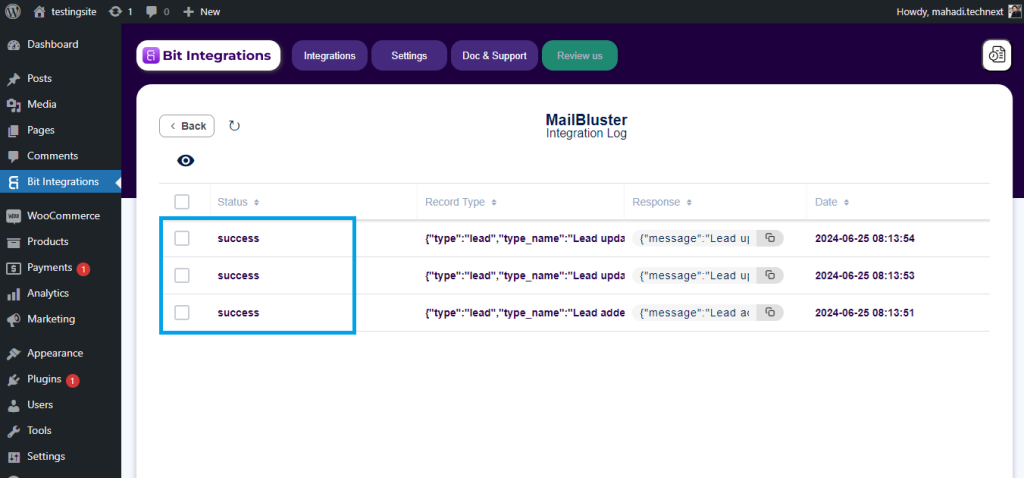Click the changelog document icon button

pyautogui.click(x=997, y=55)
